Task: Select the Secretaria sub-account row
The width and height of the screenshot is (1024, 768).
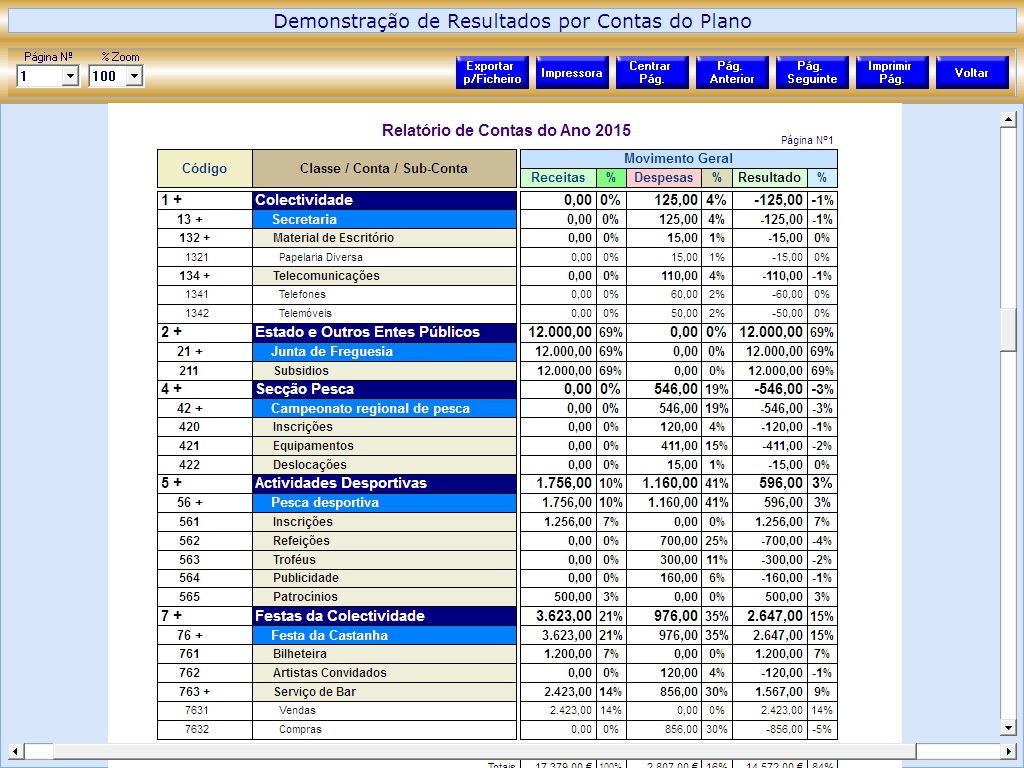Action: click(x=385, y=219)
